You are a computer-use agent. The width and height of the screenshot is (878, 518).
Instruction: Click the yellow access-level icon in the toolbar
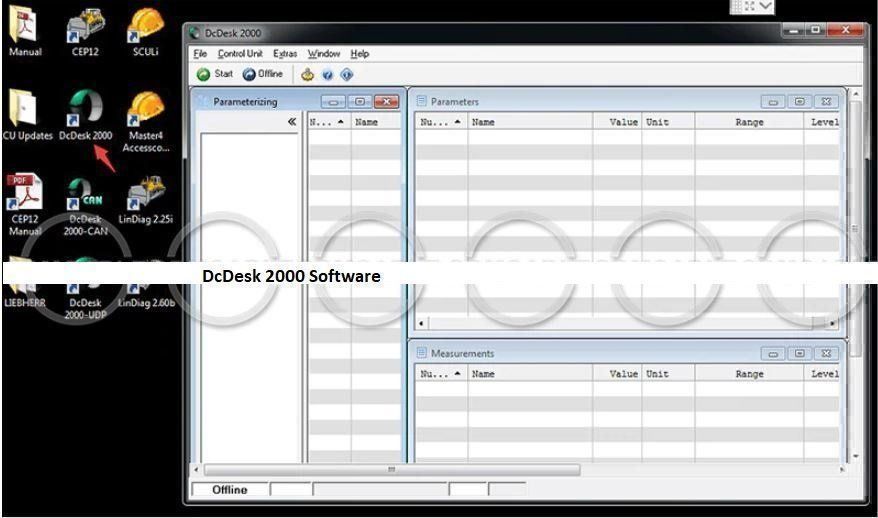tap(307, 74)
